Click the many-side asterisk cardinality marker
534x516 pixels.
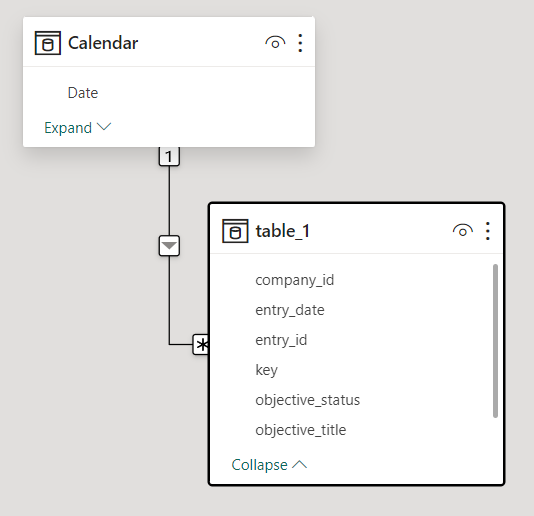pyautogui.click(x=201, y=345)
